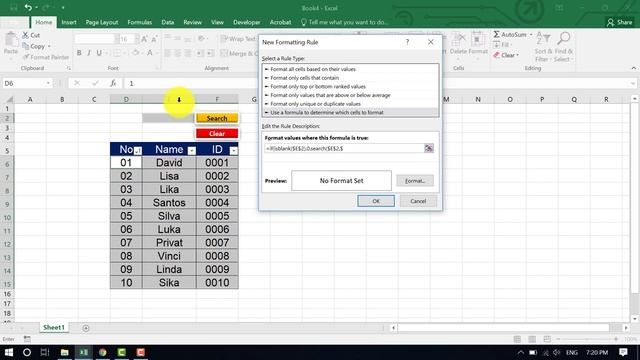The image size is (640, 360).
Task: Select 'Format only unique or duplicate values'
Action: click(315, 104)
